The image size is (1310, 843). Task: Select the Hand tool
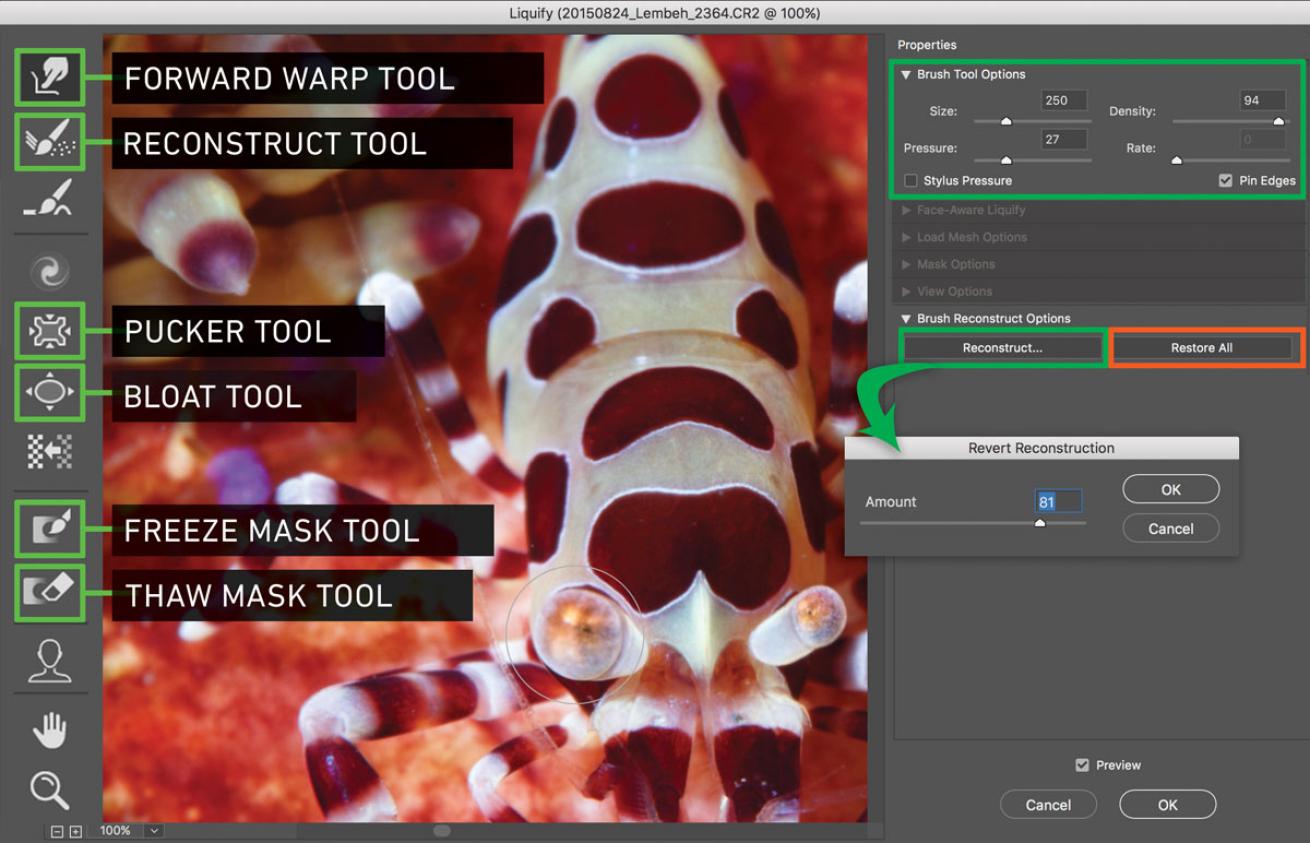coord(49,730)
